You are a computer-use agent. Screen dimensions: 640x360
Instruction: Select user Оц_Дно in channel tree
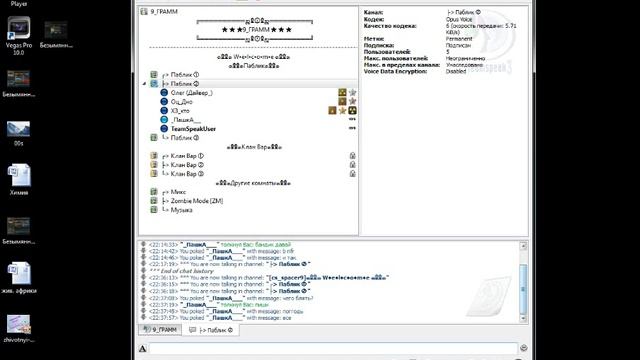pos(181,102)
